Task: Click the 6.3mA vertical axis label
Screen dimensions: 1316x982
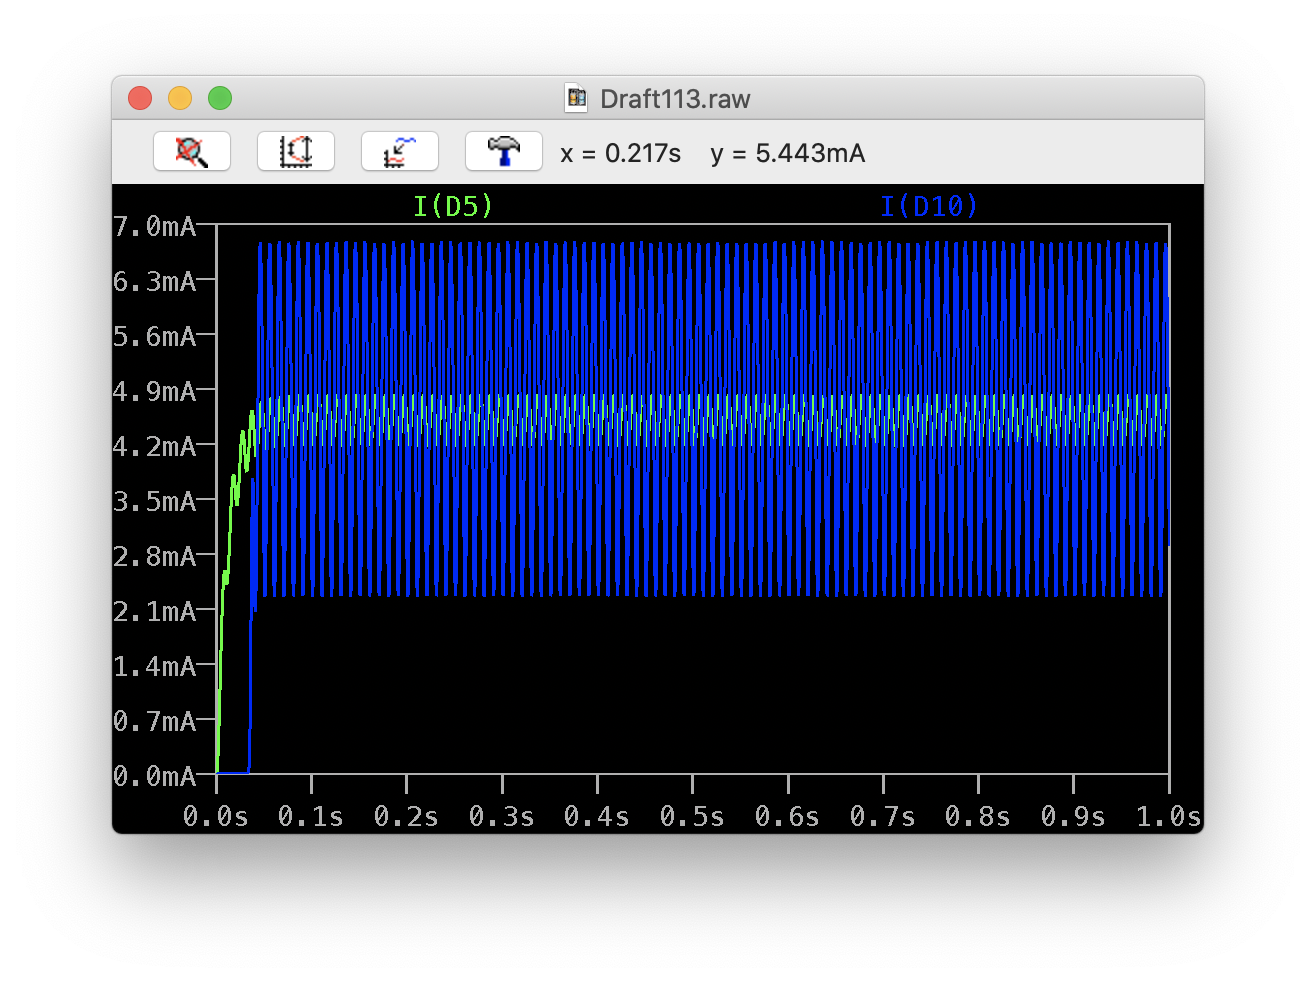Action: coord(155,282)
